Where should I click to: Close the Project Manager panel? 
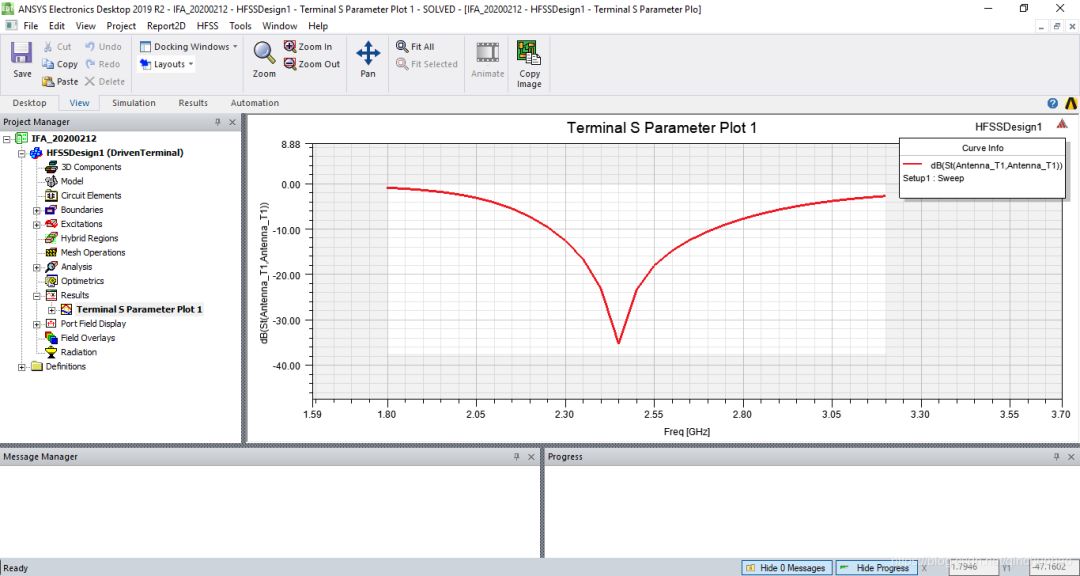point(232,122)
